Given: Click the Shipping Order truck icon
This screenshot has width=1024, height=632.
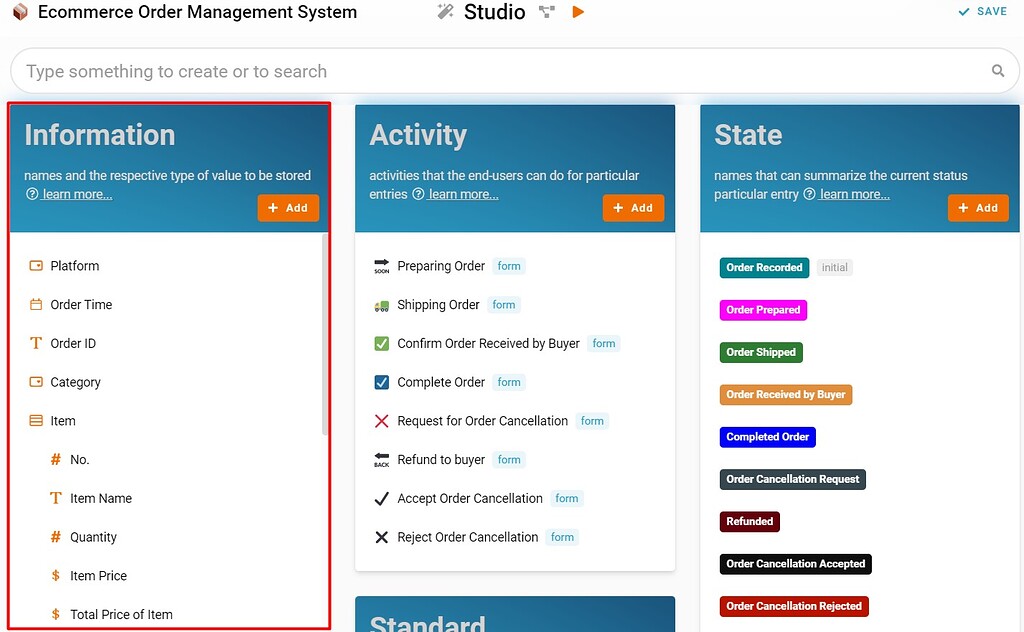Looking at the screenshot, I should 381,305.
